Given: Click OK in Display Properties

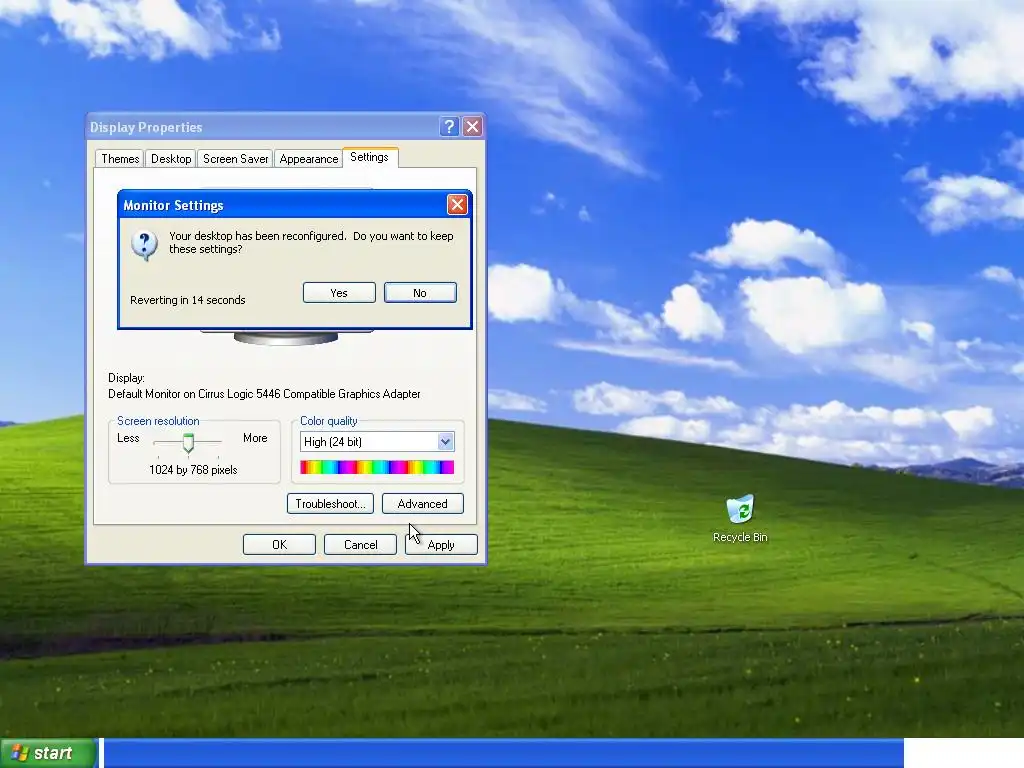Looking at the screenshot, I should pos(280,545).
